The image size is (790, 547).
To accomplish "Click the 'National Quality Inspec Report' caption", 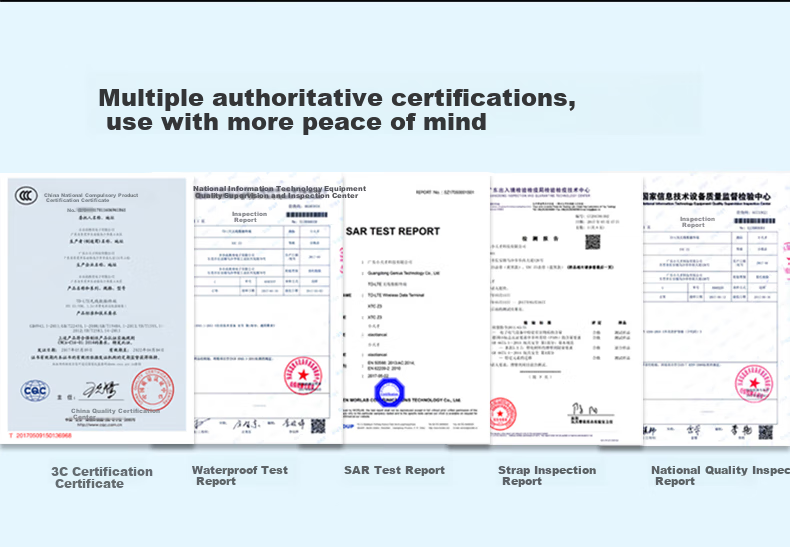I will click(x=720, y=475).
